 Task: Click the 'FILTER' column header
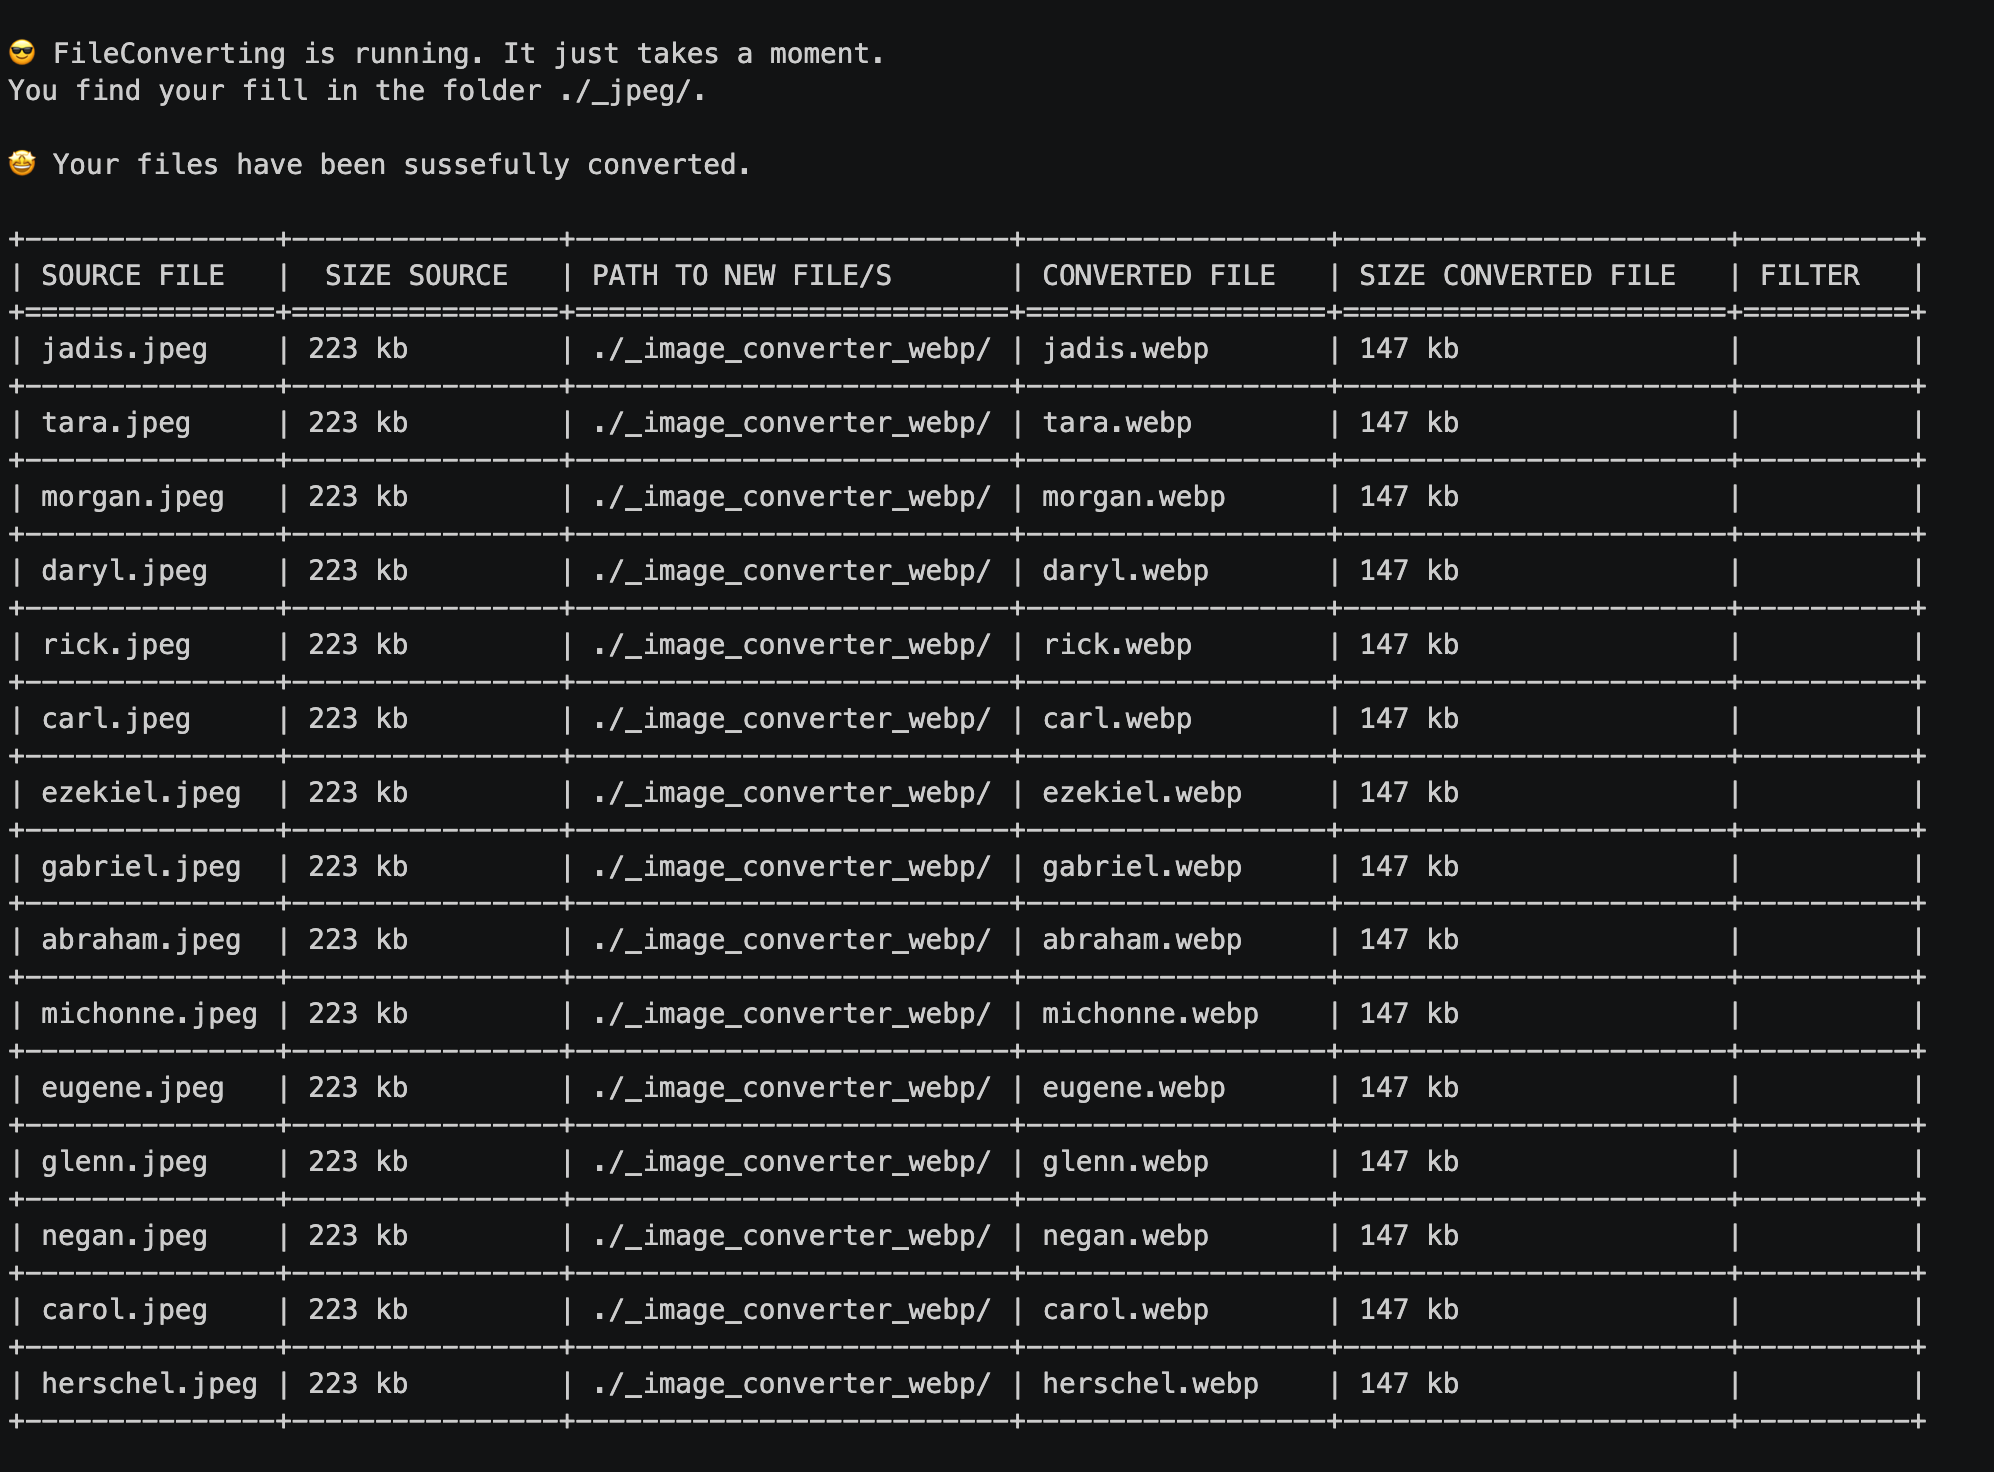click(x=1810, y=275)
